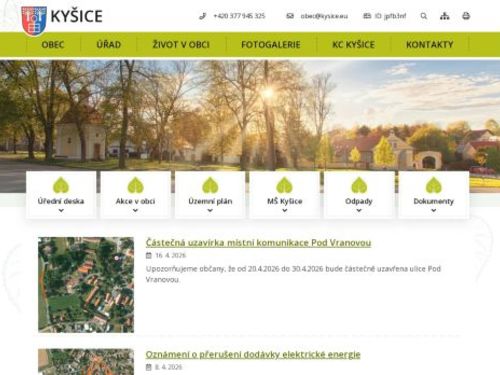
Task: Open the ÚŘAD menu
Action: point(109,45)
